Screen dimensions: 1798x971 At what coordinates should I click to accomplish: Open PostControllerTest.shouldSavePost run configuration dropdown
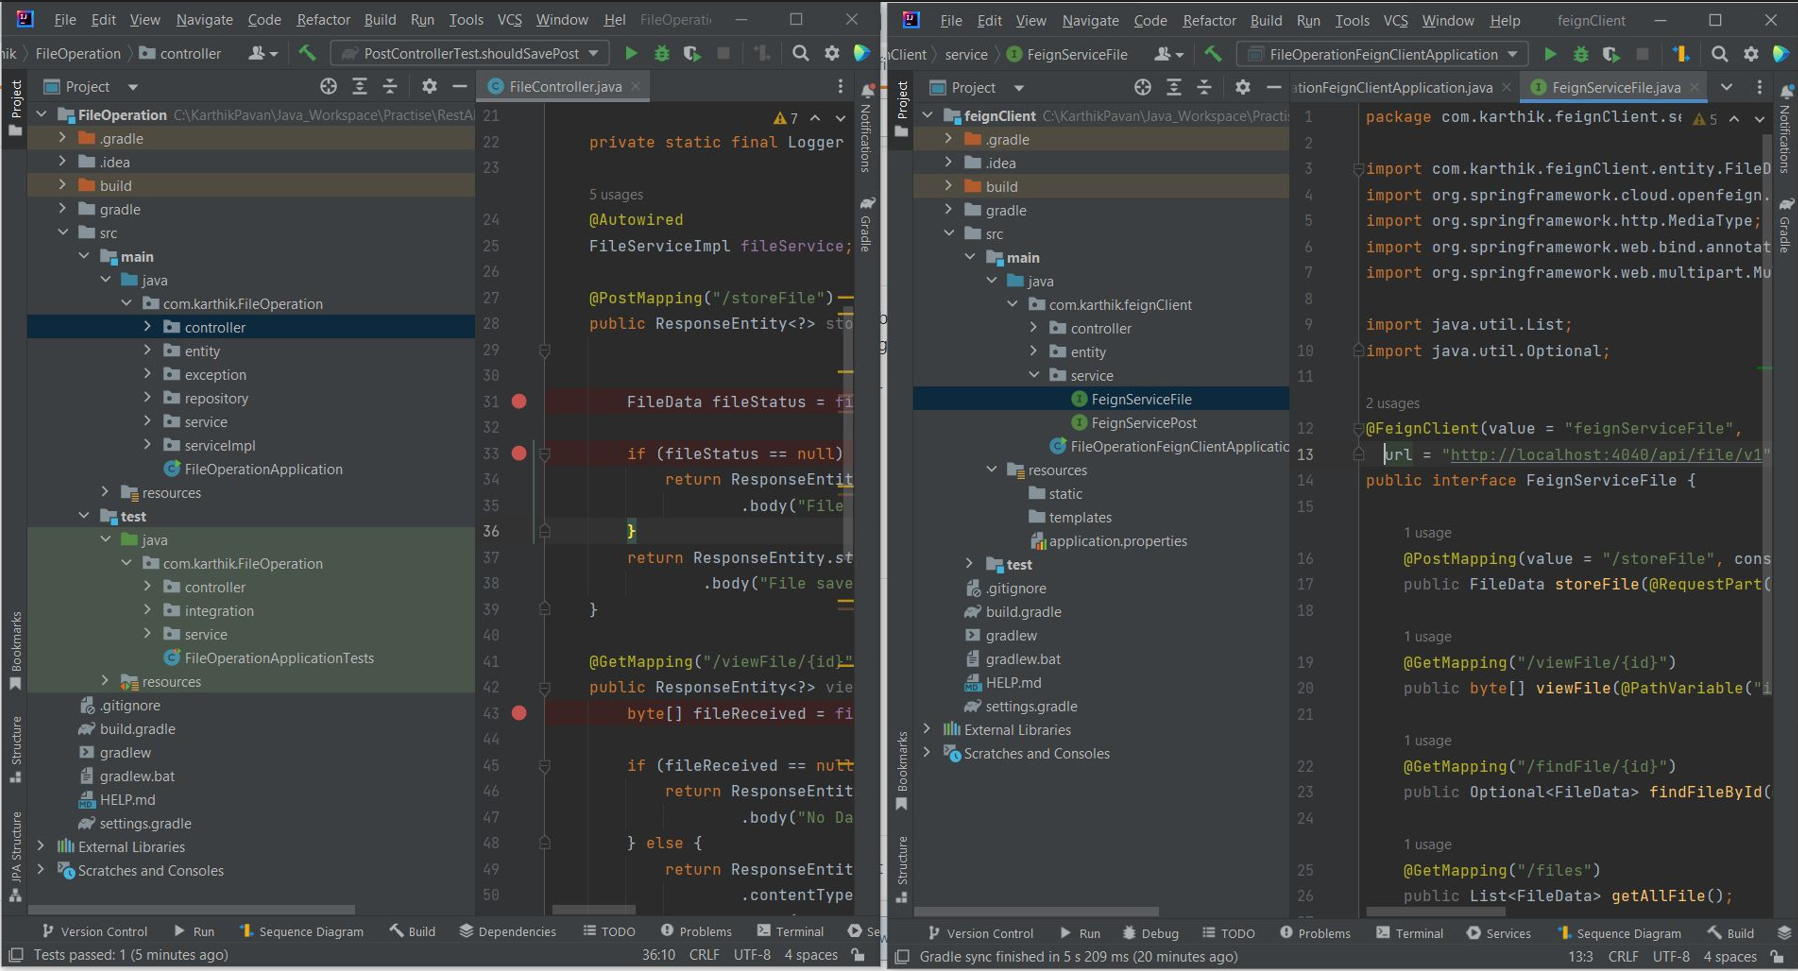click(x=471, y=53)
